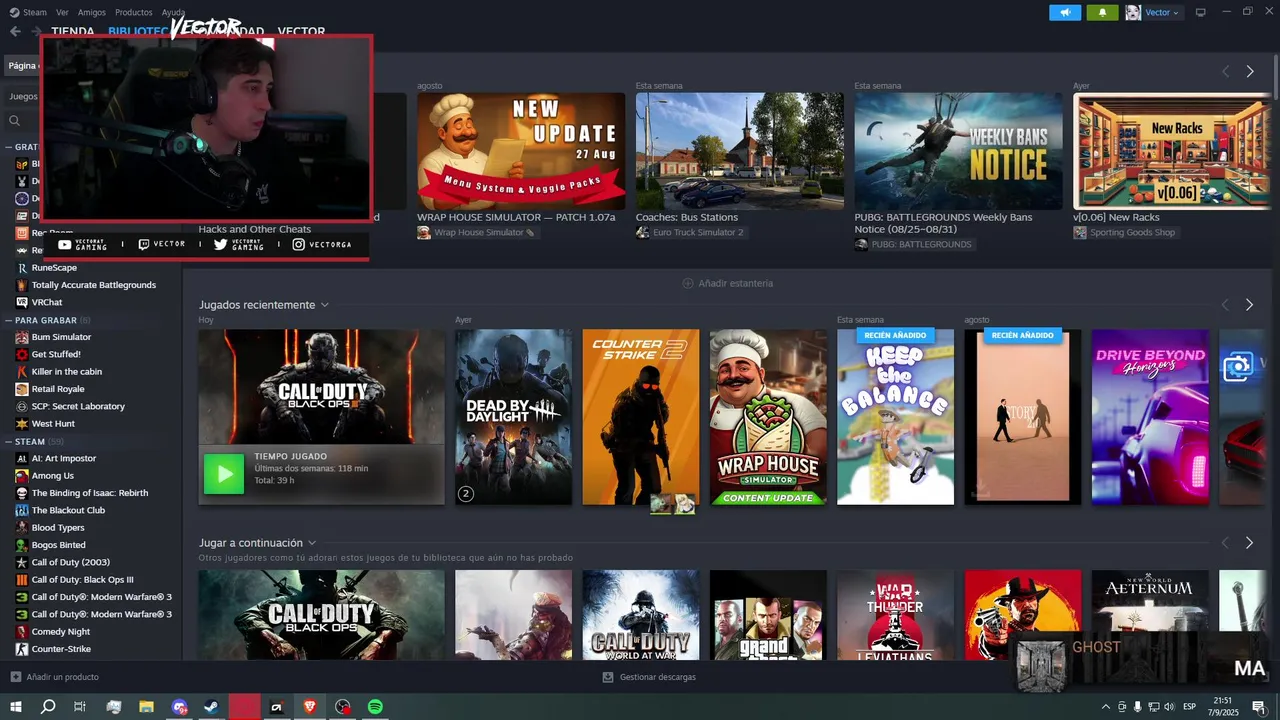Click the green play button for Black Ops III
This screenshot has height=720, width=1280.
223,474
